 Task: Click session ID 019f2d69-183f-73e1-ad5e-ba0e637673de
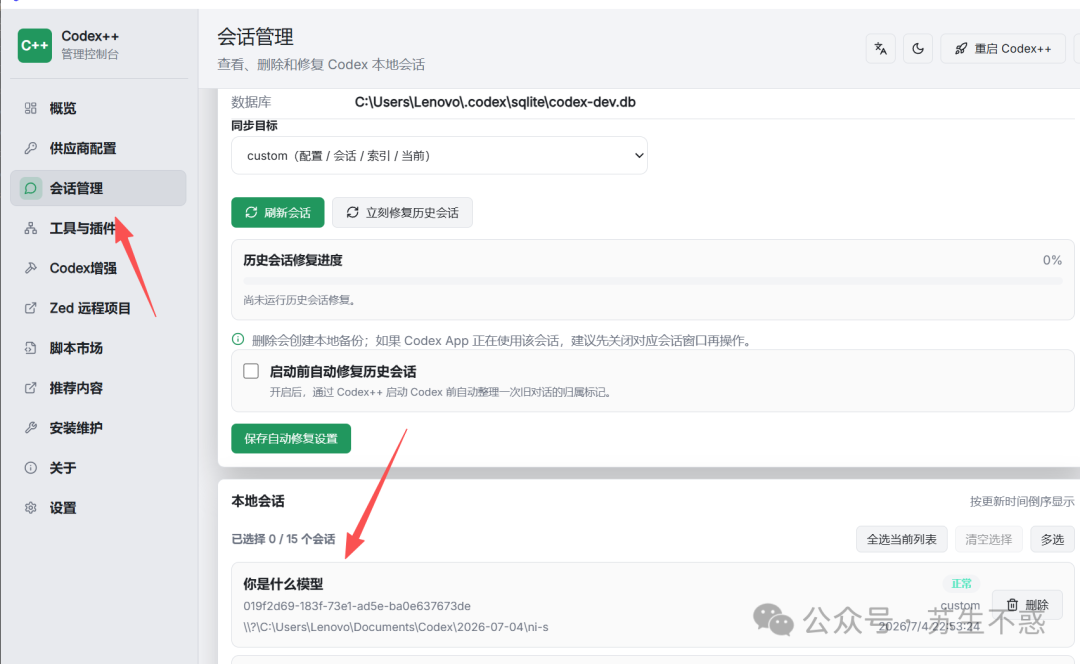coord(357,606)
